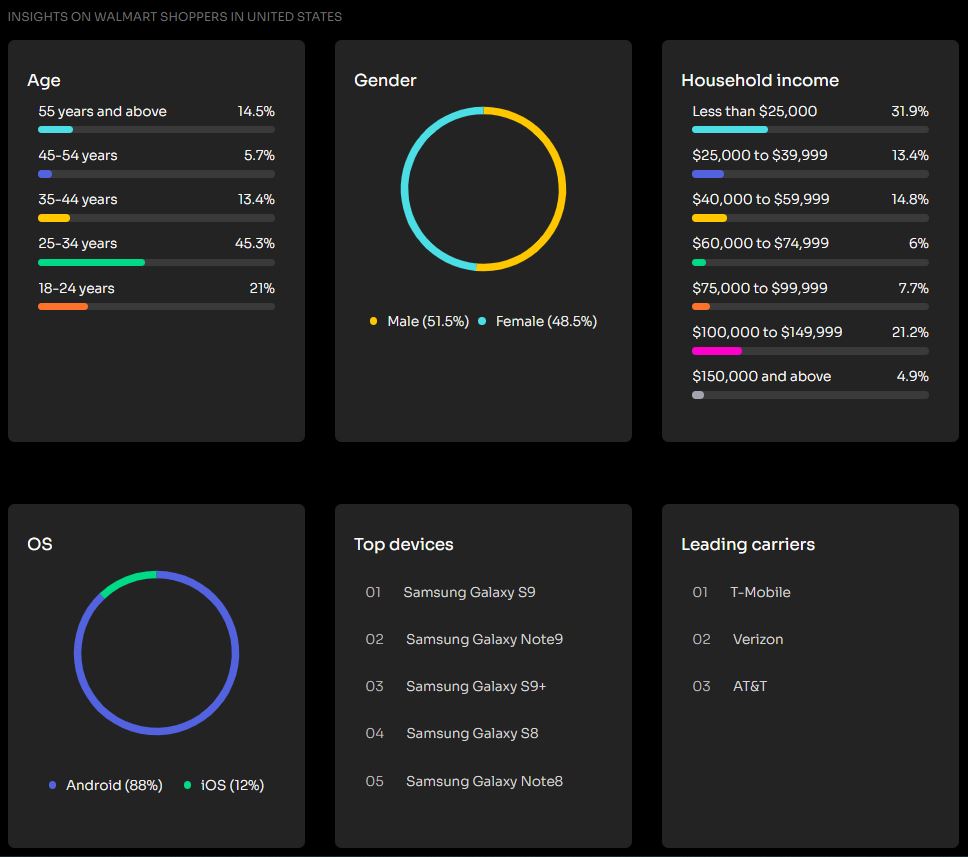Click the 18-24 years orange bar
Viewport: 968px width, 857px height.
point(63,307)
